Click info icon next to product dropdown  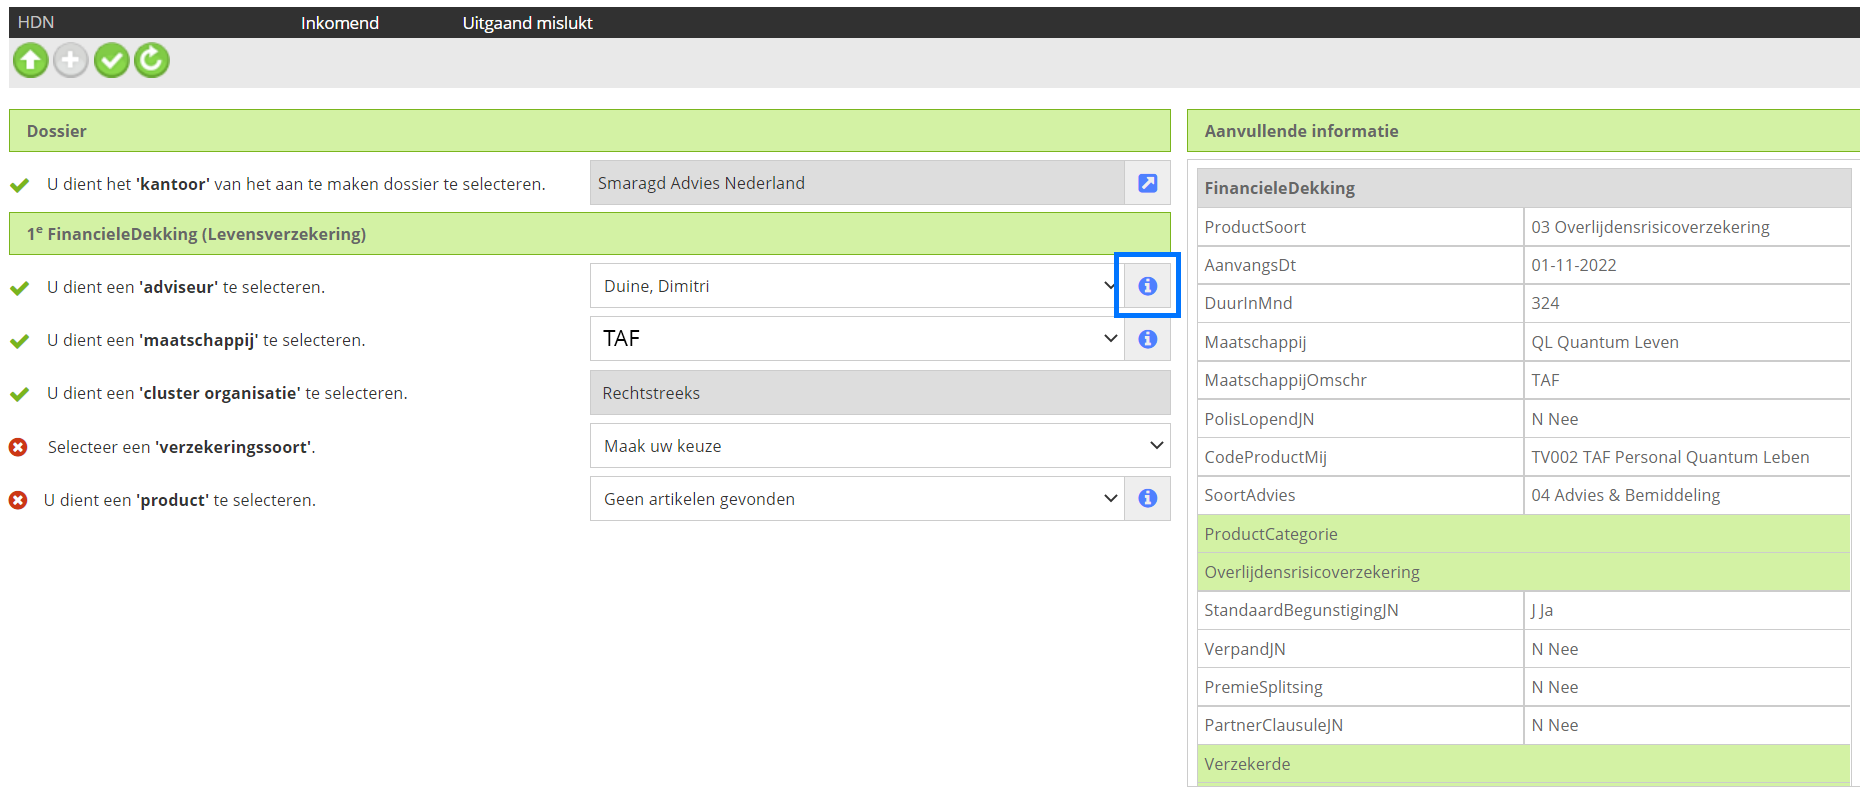coord(1147,498)
